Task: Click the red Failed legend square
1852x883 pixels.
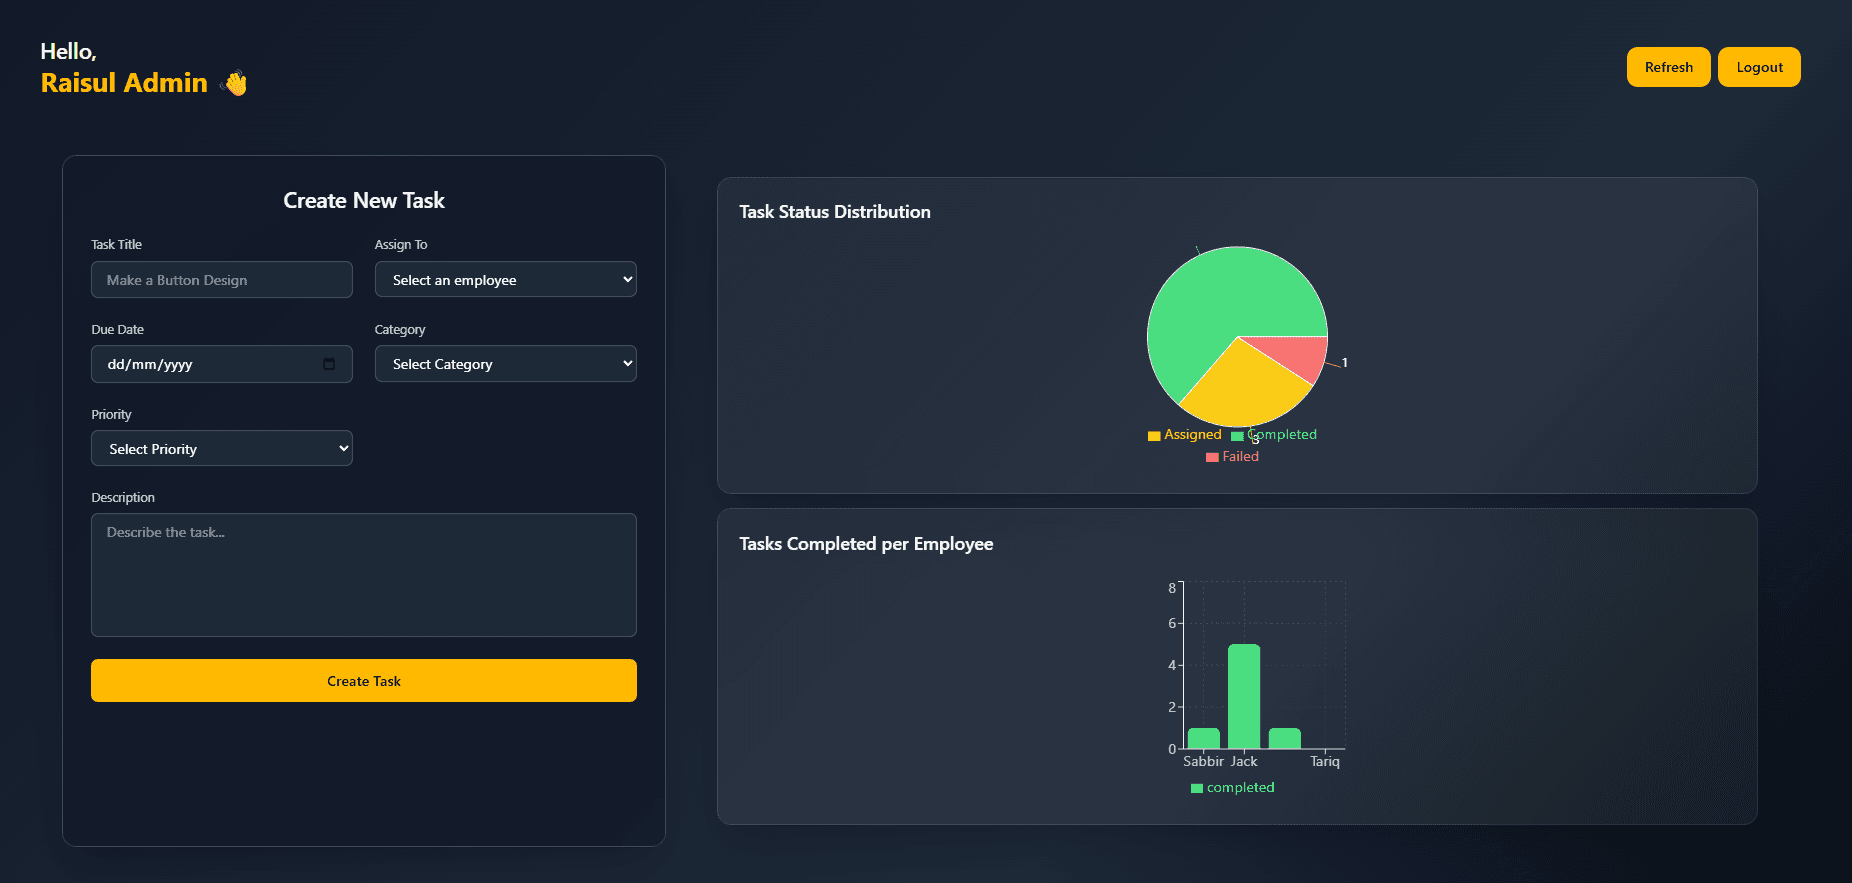Action: tap(1212, 457)
